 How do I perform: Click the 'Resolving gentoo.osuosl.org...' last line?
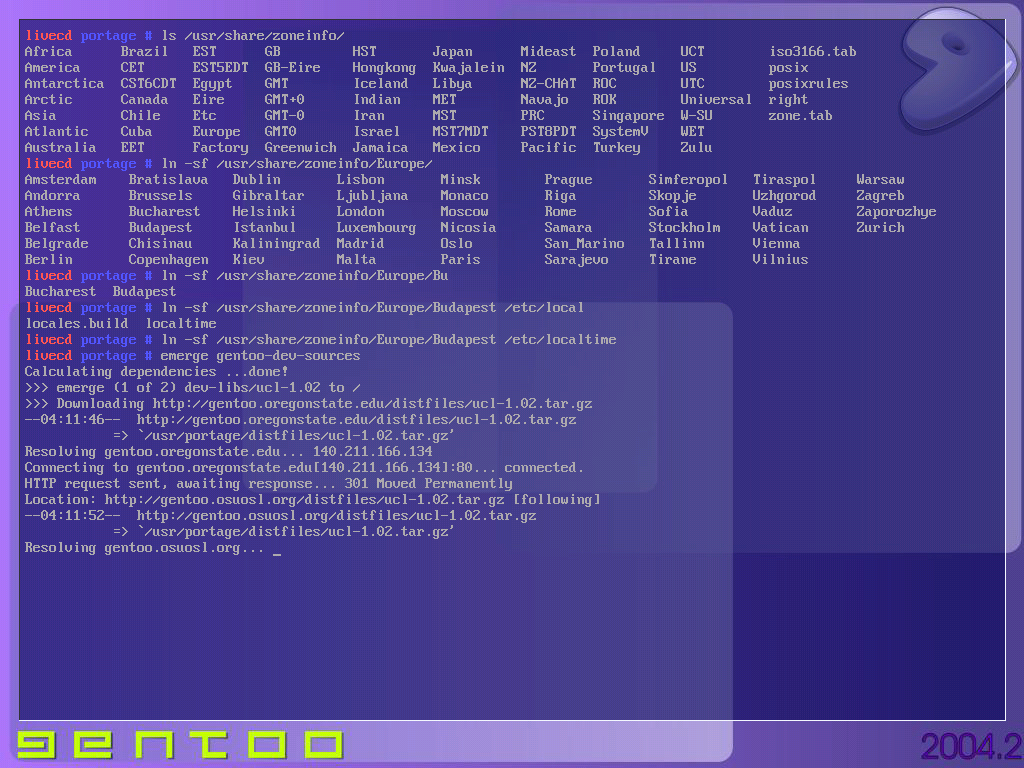pos(144,547)
